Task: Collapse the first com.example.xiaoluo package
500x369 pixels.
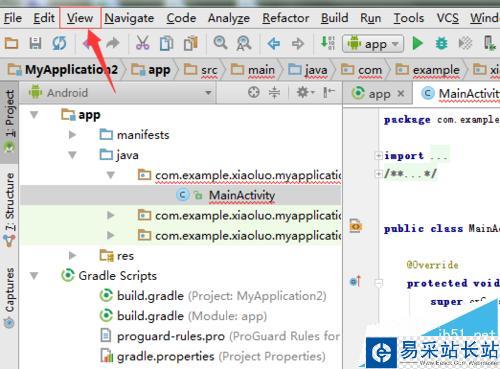Action: [x=111, y=175]
